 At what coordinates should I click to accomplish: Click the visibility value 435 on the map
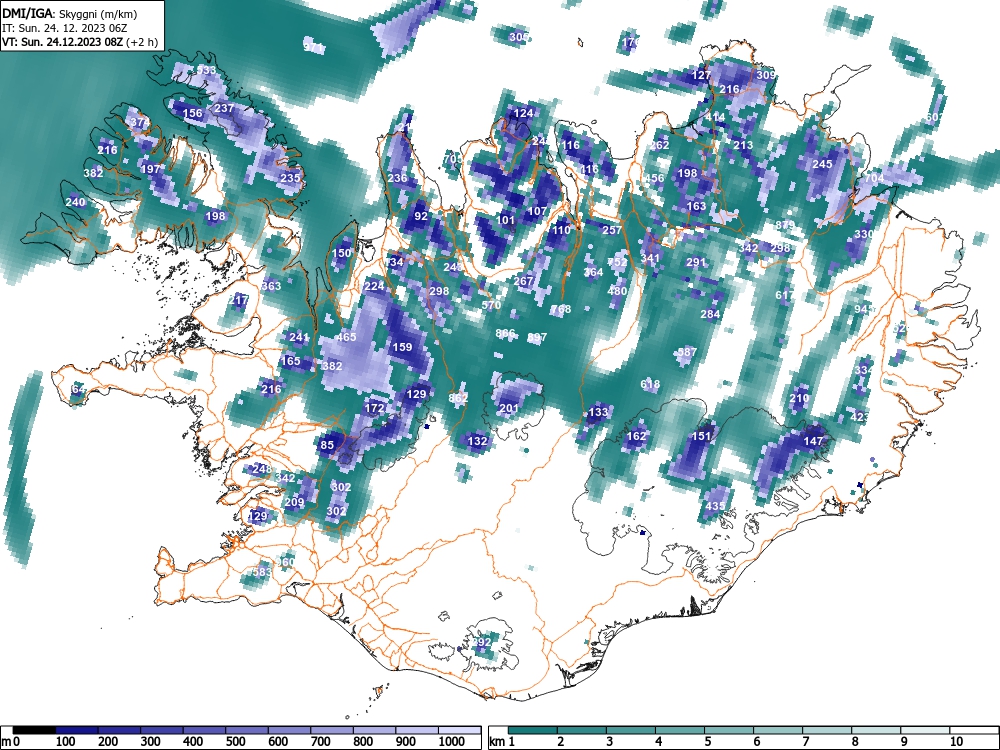[x=715, y=506]
